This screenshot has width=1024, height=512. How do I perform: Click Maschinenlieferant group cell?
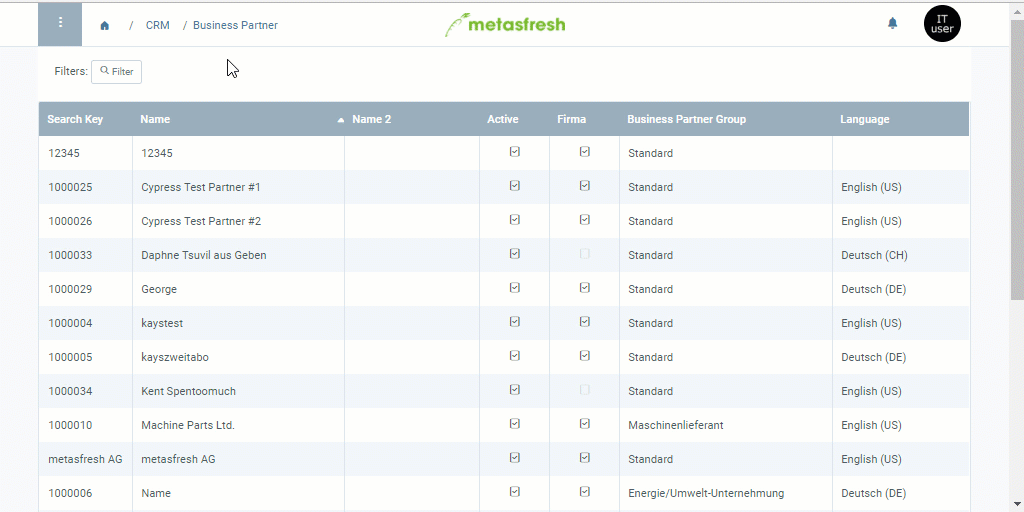[x=676, y=425]
